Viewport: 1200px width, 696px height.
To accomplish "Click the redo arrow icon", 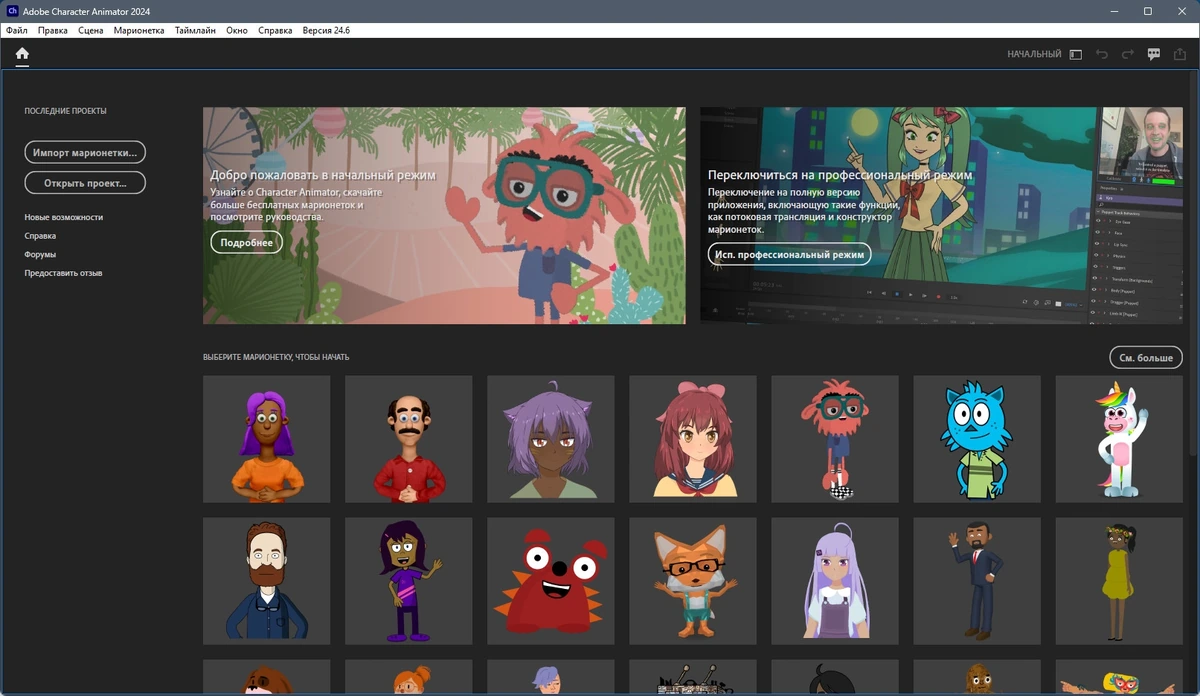I will click(1128, 54).
